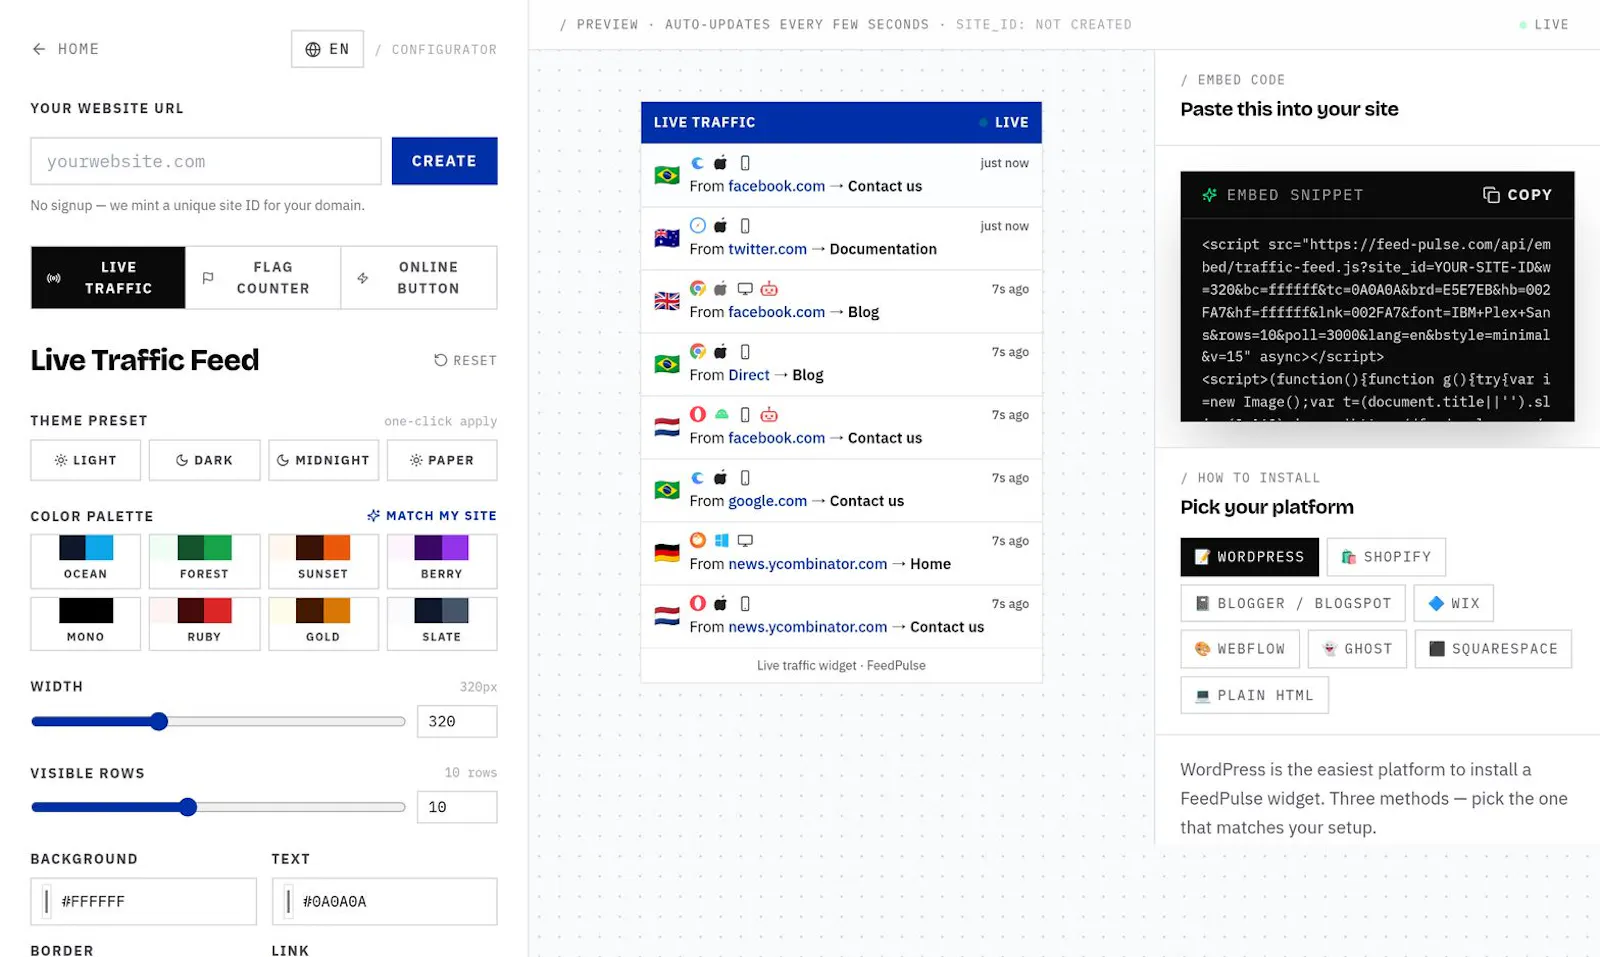
Task: Select the Blogger / Blogspot platform
Action: pyautogui.click(x=1293, y=603)
